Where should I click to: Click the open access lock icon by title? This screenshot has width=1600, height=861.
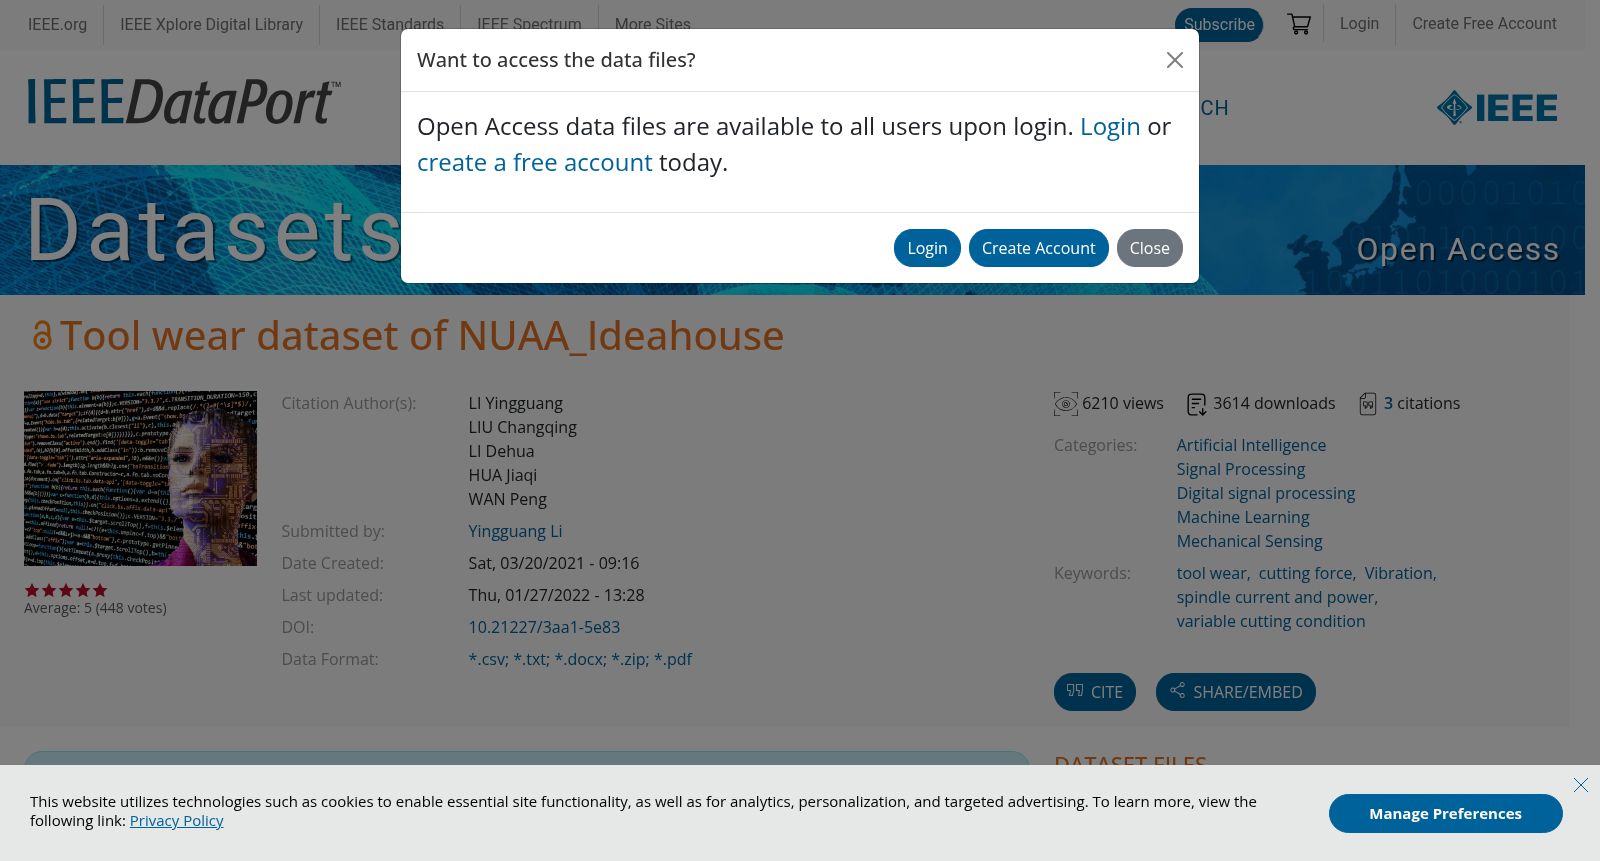(41, 336)
